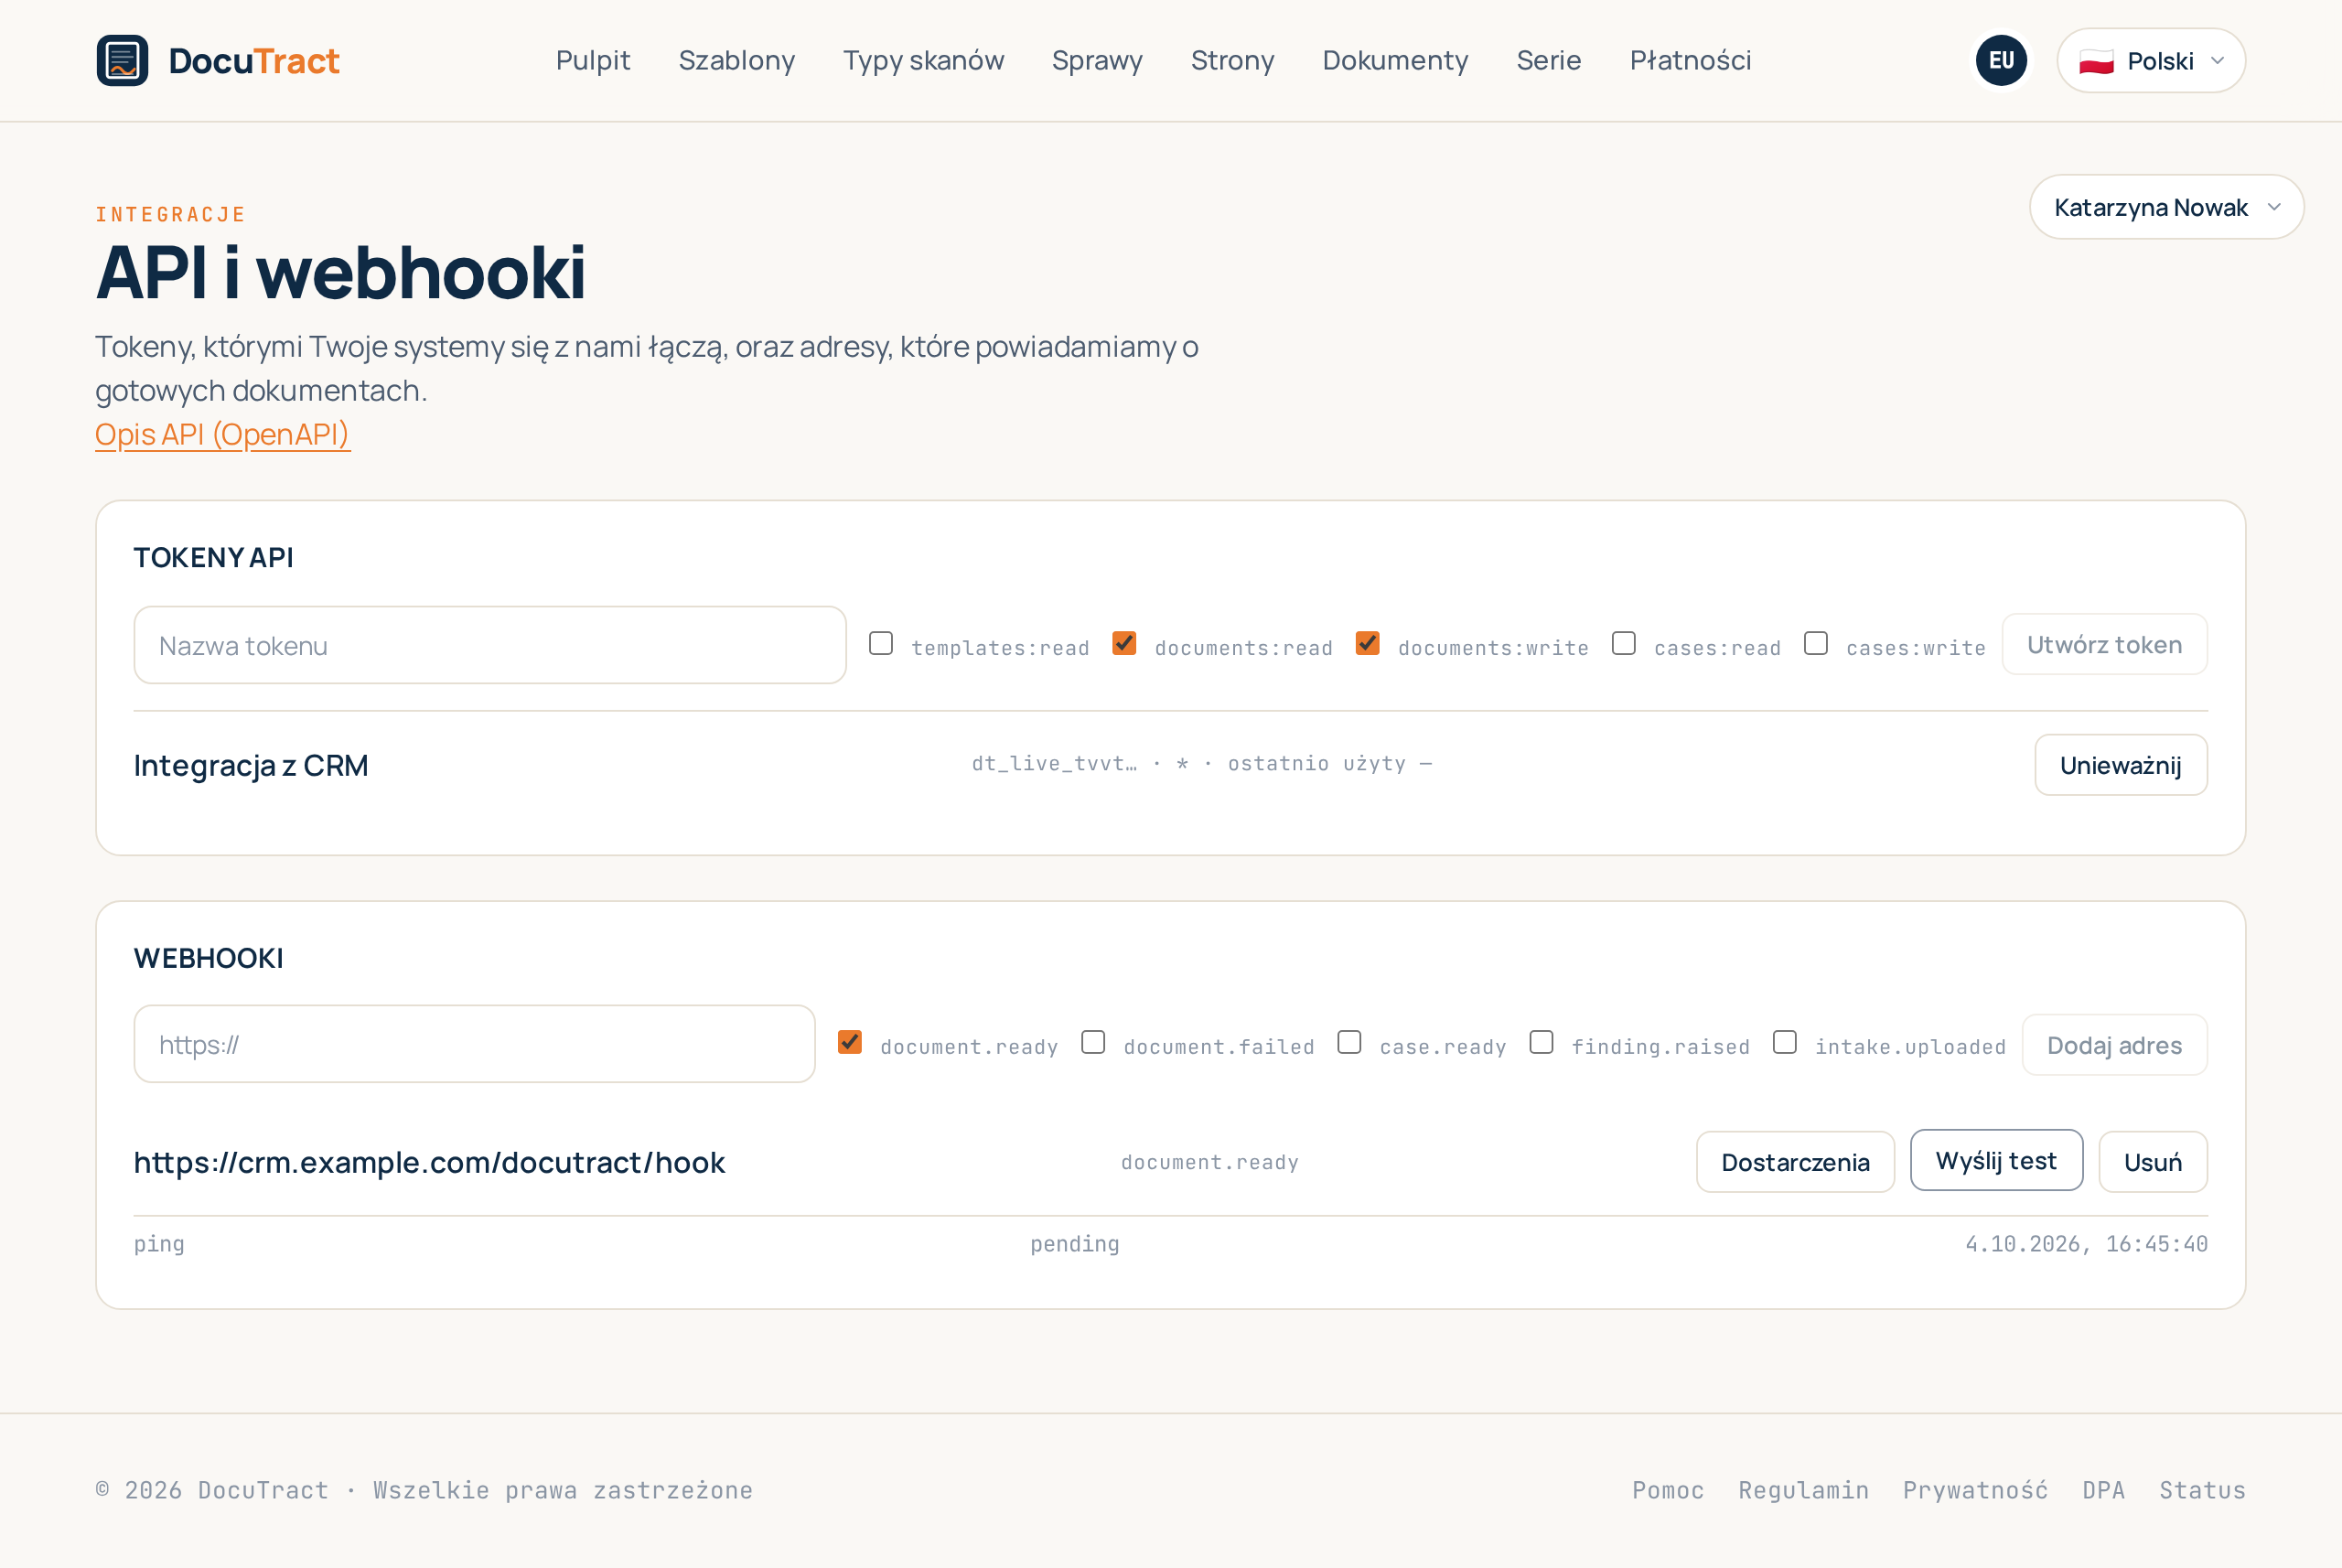This screenshot has width=2342, height=1568.
Task: Click the chevron next to Polski
Action: 2217,61
